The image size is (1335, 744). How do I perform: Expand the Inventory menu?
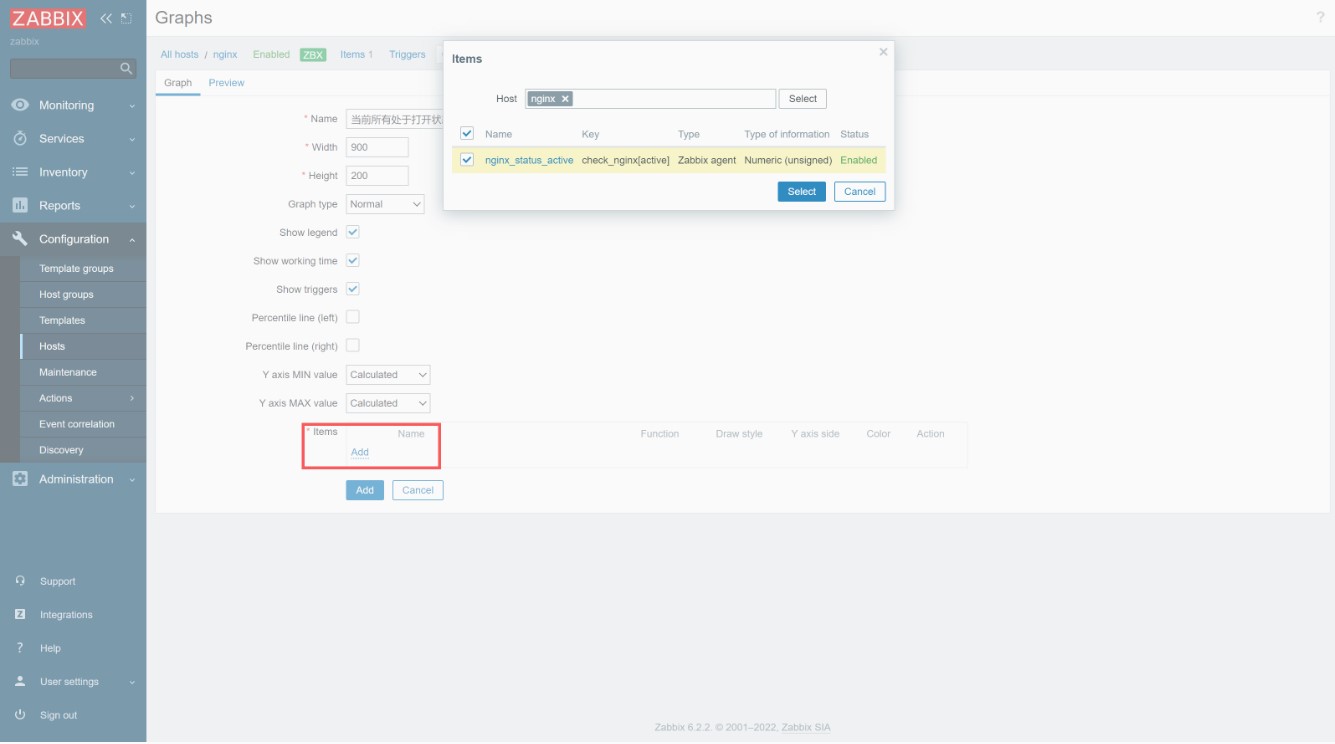click(x=132, y=173)
